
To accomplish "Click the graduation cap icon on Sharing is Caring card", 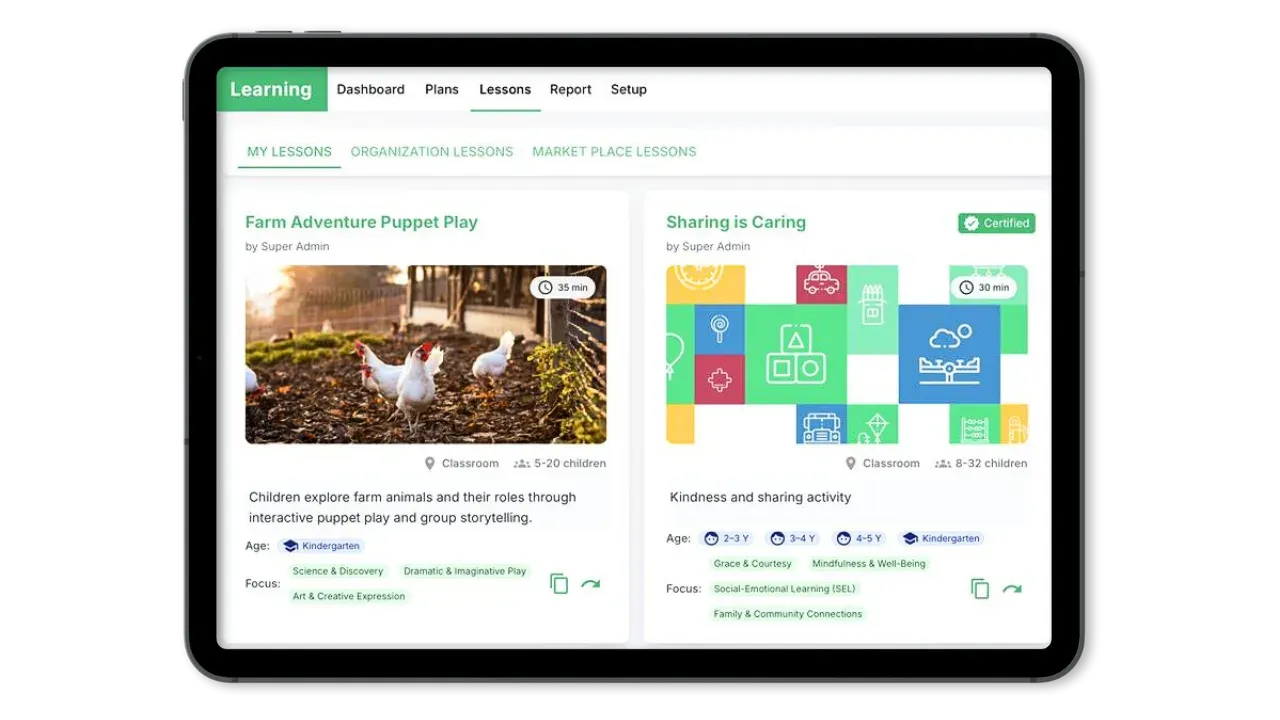I will (910, 538).
